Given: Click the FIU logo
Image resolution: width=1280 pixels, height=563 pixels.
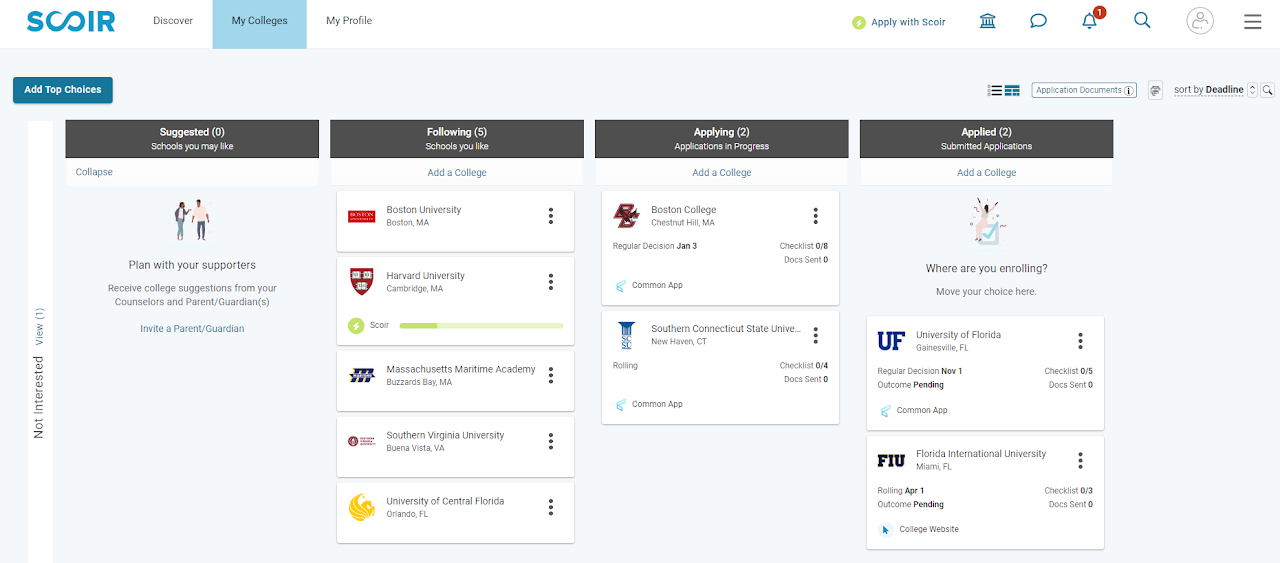Looking at the screenshot, I should tap(891, 461).
